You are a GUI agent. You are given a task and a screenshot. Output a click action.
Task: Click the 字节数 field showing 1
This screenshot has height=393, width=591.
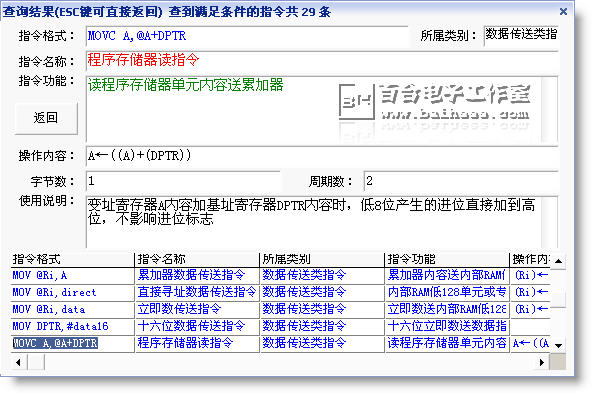[x=183, y=181]
